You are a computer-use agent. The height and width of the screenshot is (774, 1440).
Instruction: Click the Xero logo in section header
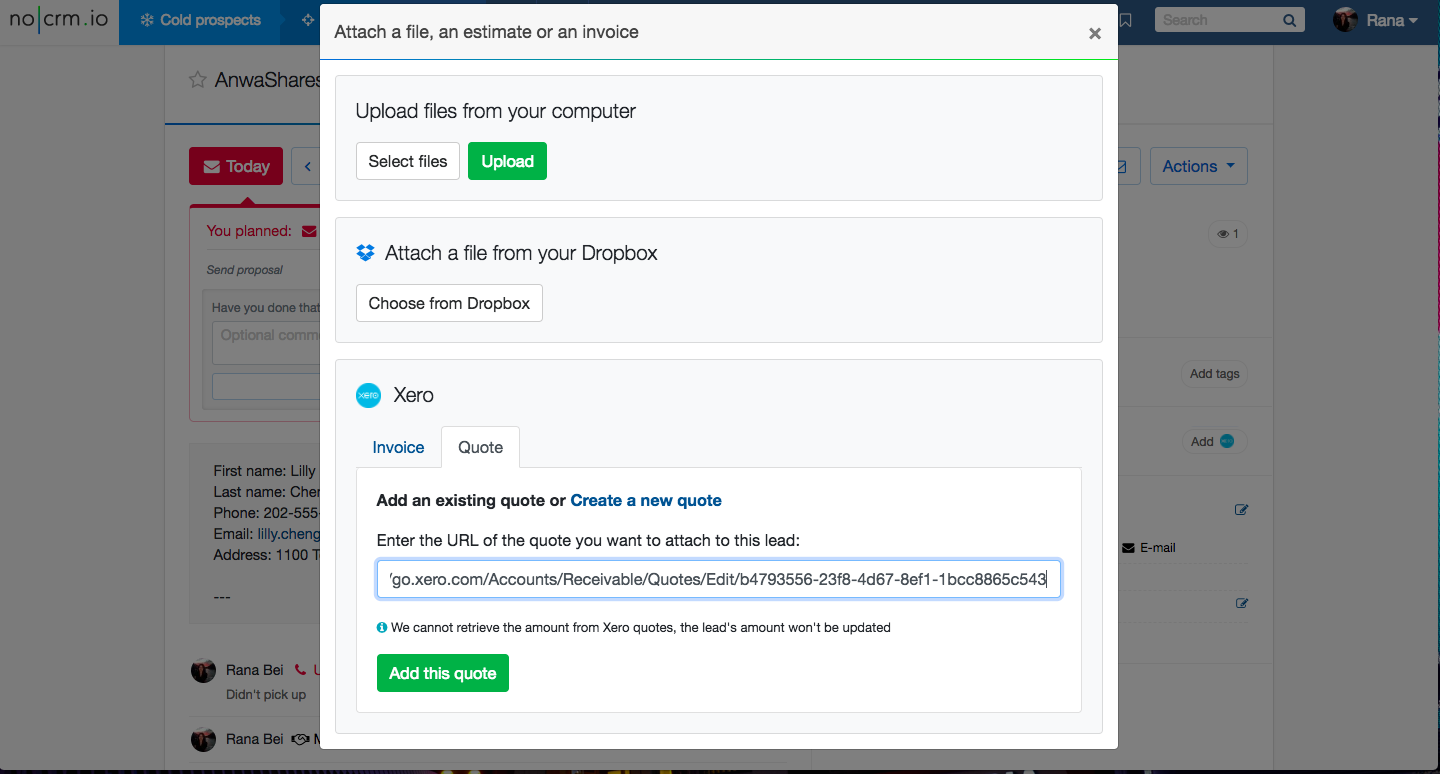click(368, 395)
